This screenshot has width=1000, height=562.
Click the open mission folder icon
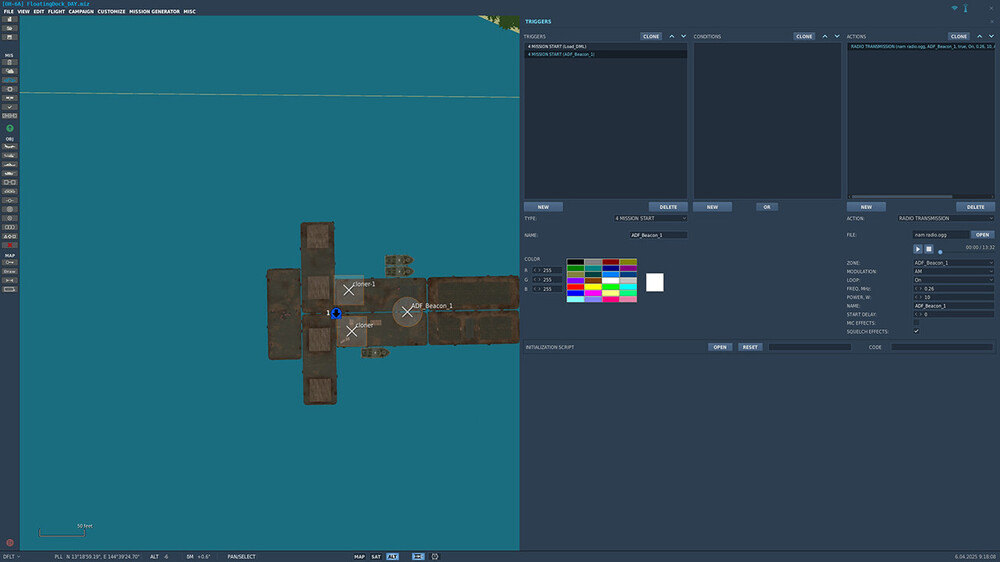[10, 29]
